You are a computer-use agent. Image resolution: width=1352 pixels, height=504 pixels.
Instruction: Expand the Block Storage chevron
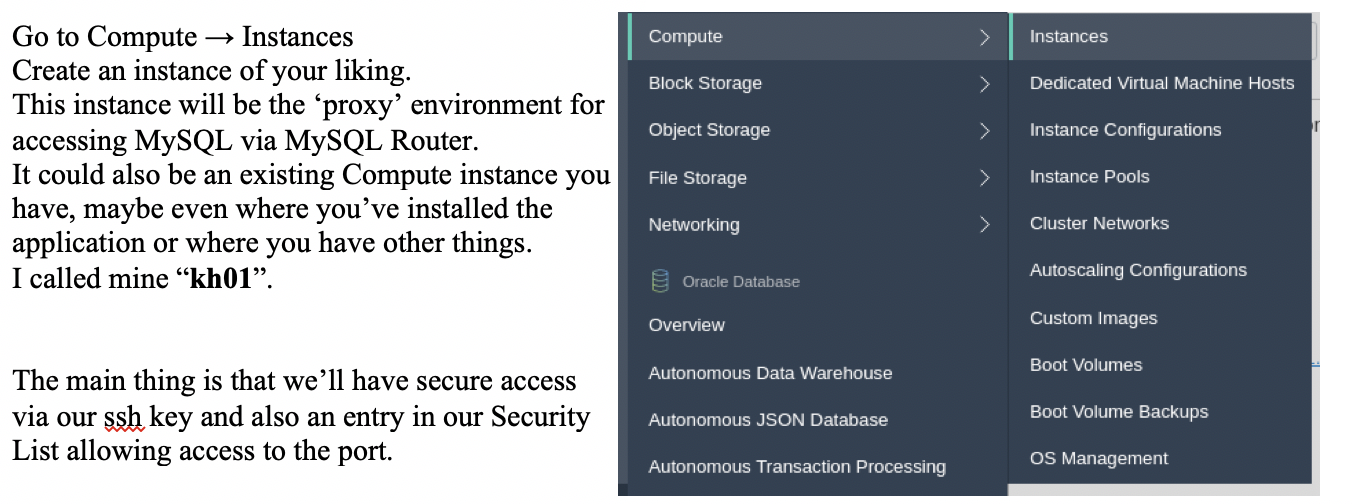tap(985, 84)
